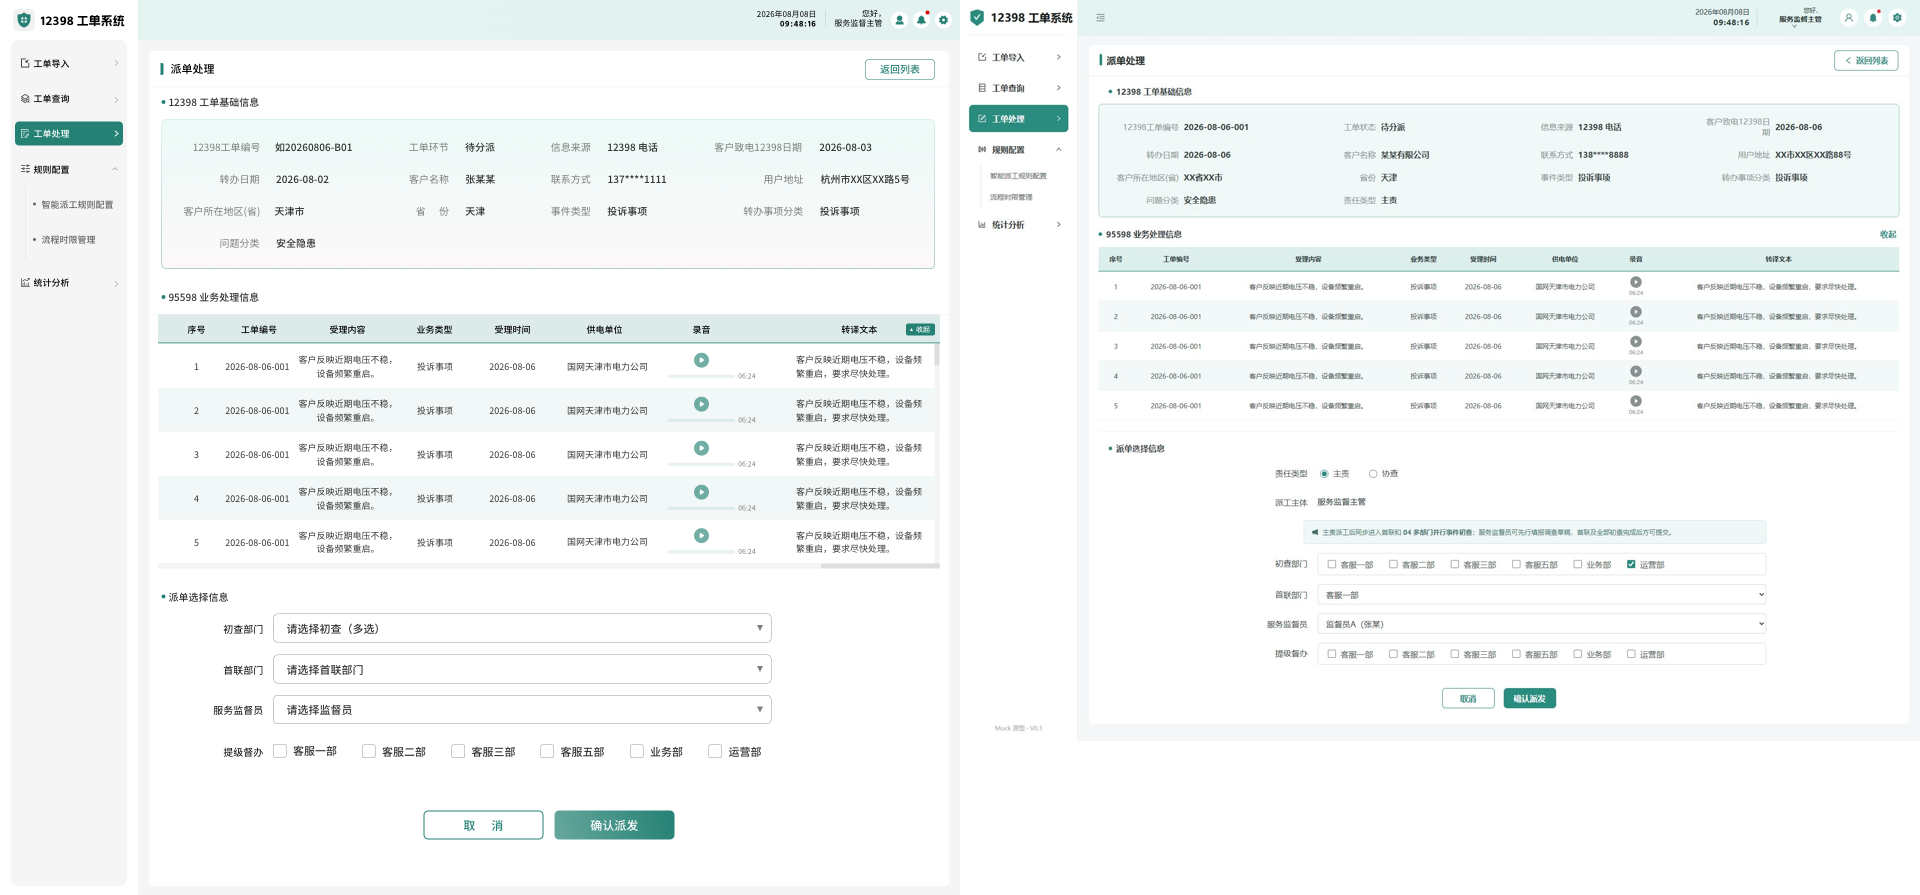Uncheck 运营部 in the right 初查部门 row

click(x=1631, y=564)
